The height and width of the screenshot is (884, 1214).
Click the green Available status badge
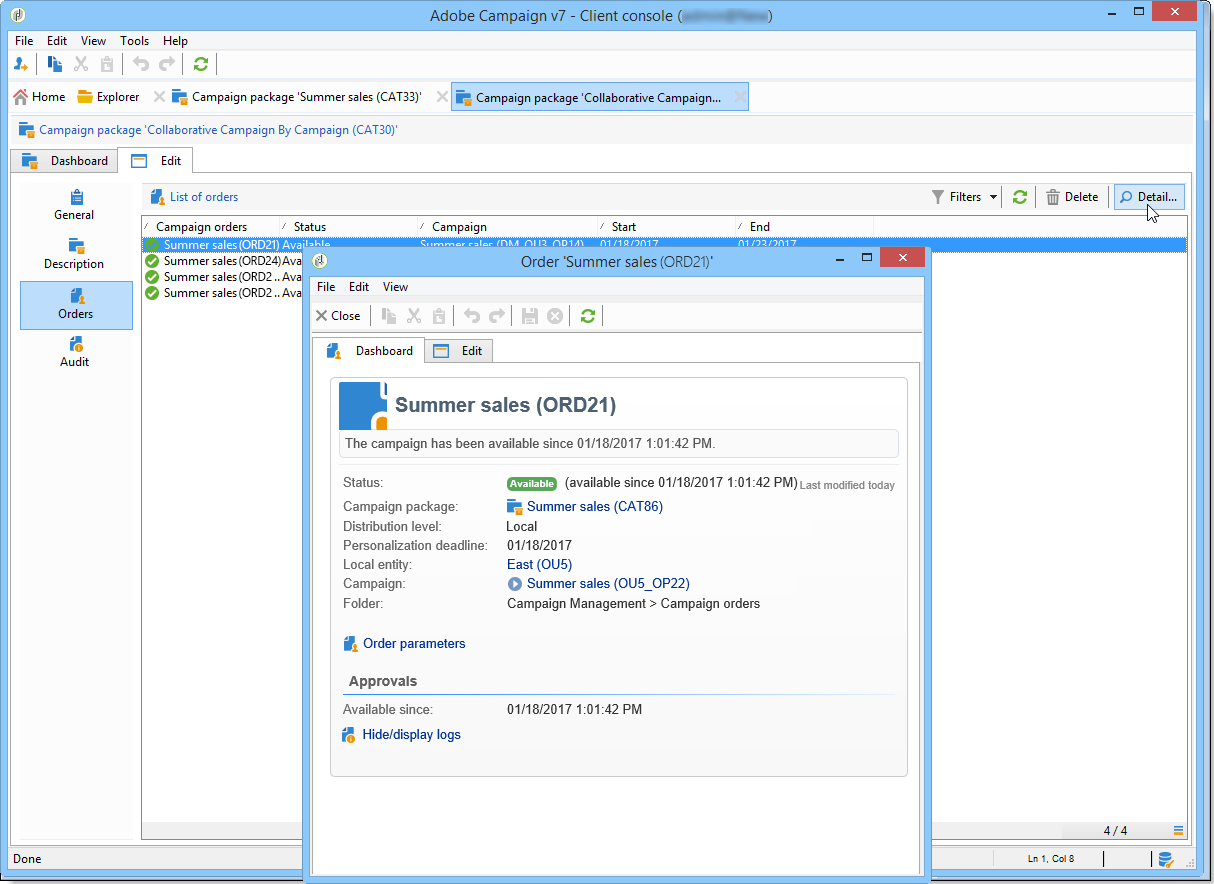coord(532,484)
